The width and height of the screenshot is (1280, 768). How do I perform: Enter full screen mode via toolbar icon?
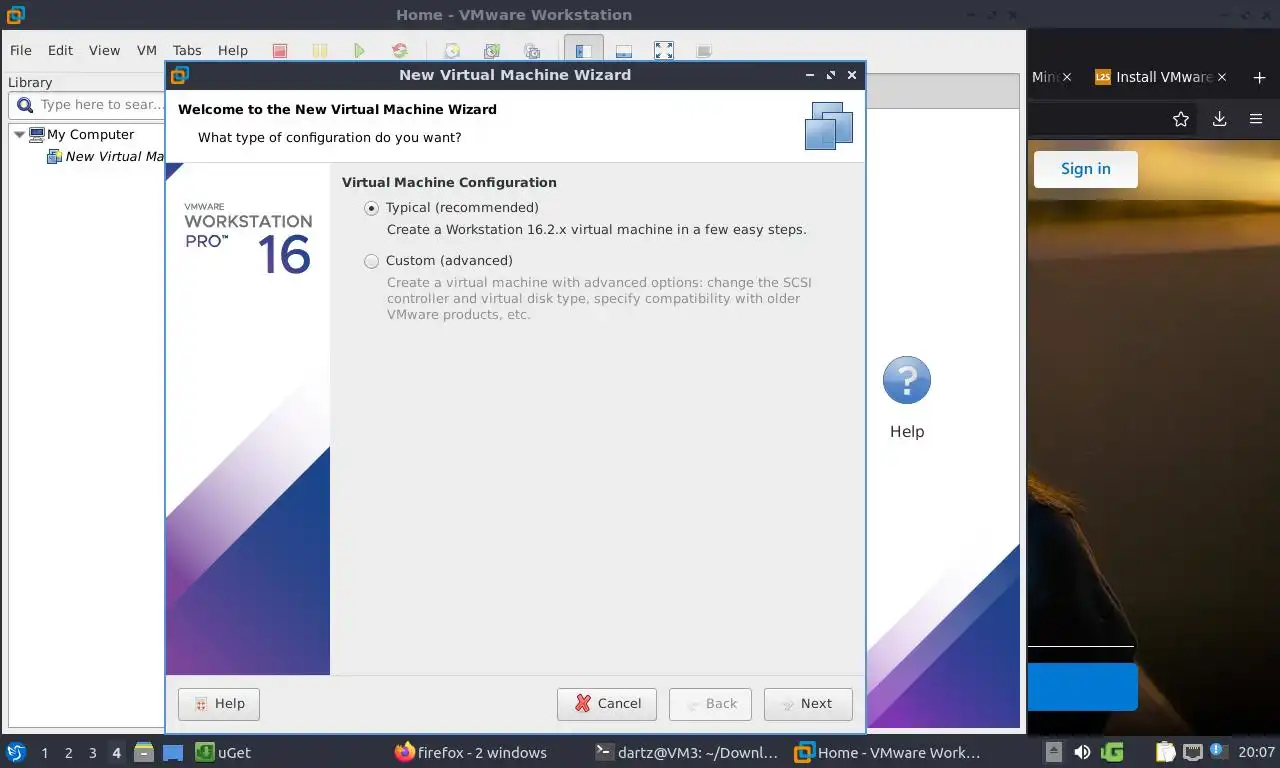pos(664,50)
